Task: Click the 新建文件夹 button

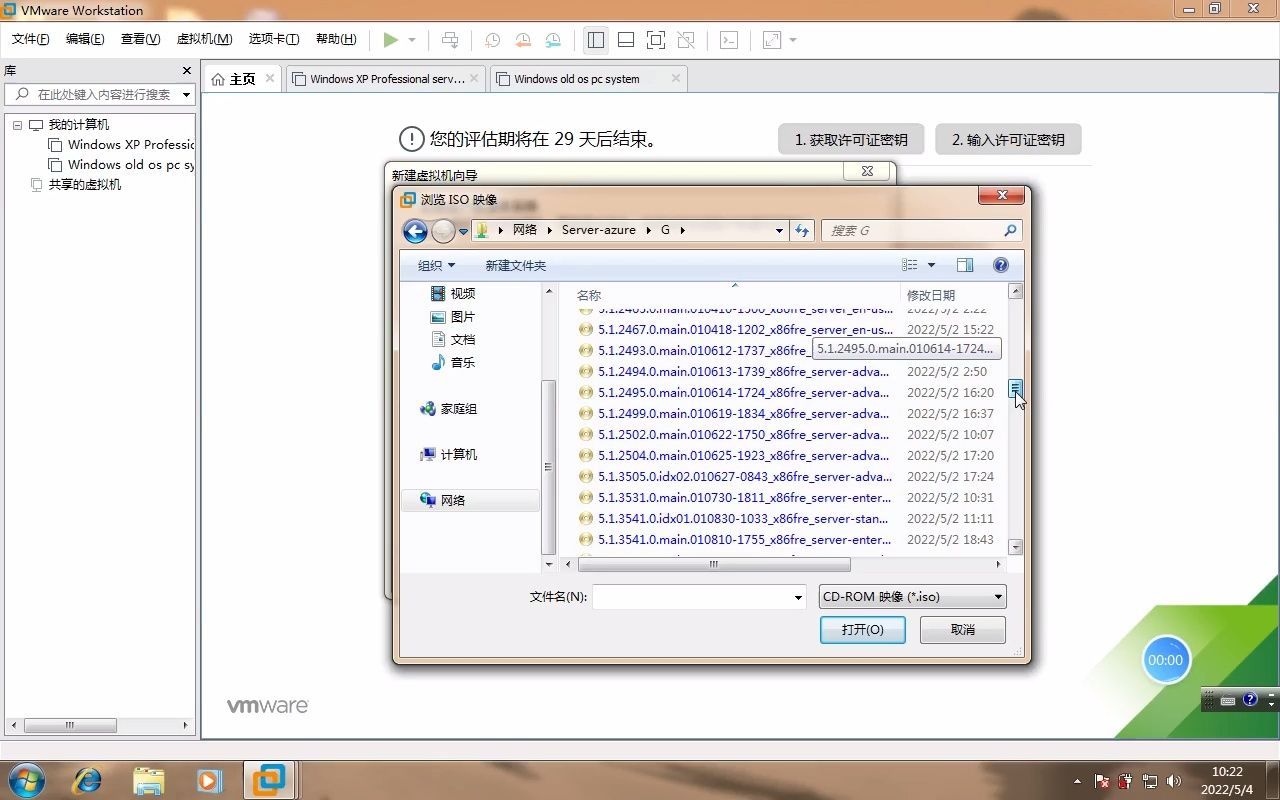Action: (515, 265)
